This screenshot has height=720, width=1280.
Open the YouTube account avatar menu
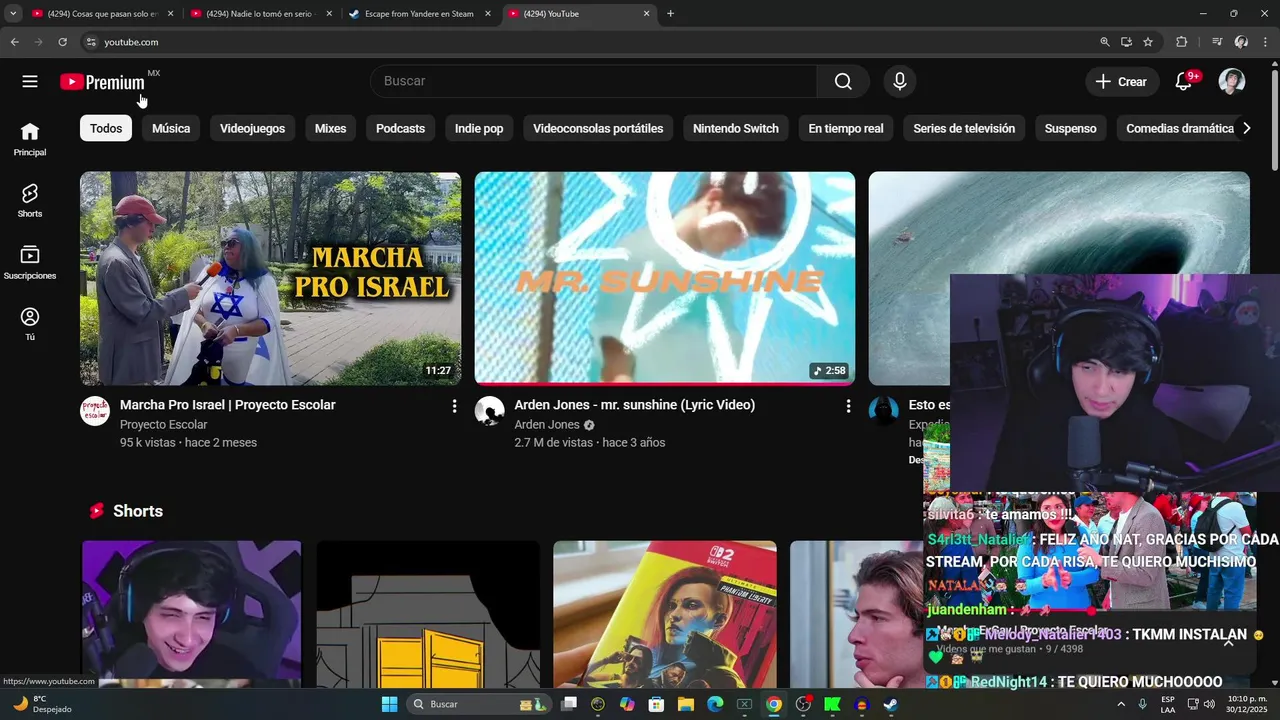[x=1232, y=82]
